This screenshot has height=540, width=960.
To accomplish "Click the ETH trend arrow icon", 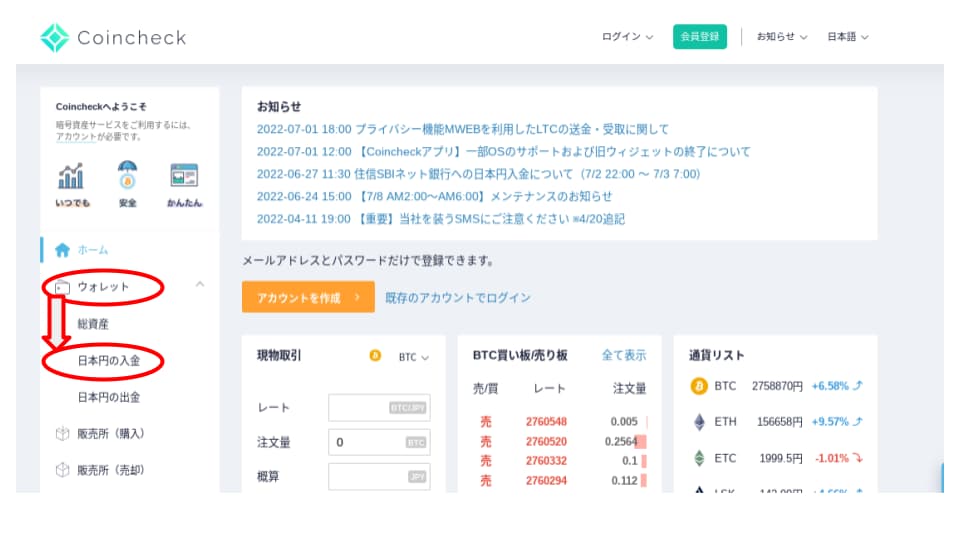I will (858, 421).
